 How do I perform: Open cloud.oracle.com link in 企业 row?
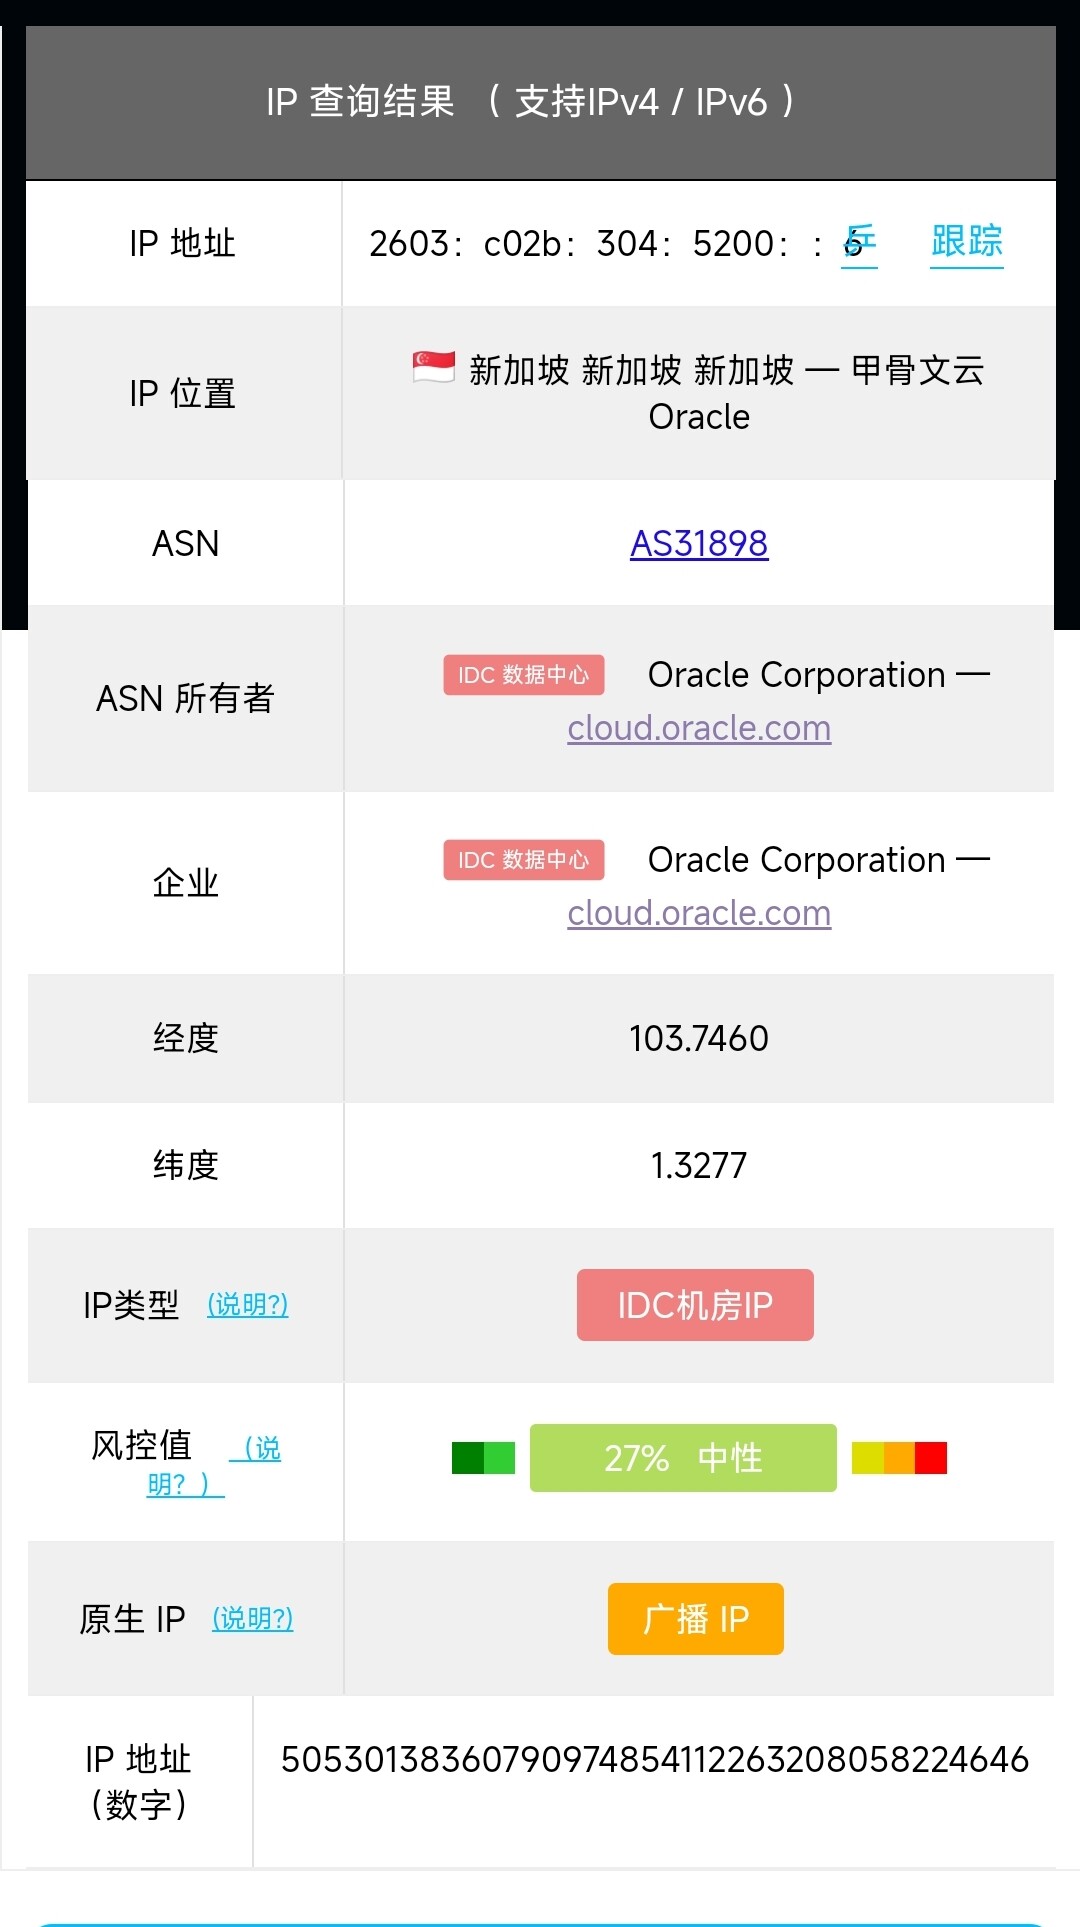699,913
